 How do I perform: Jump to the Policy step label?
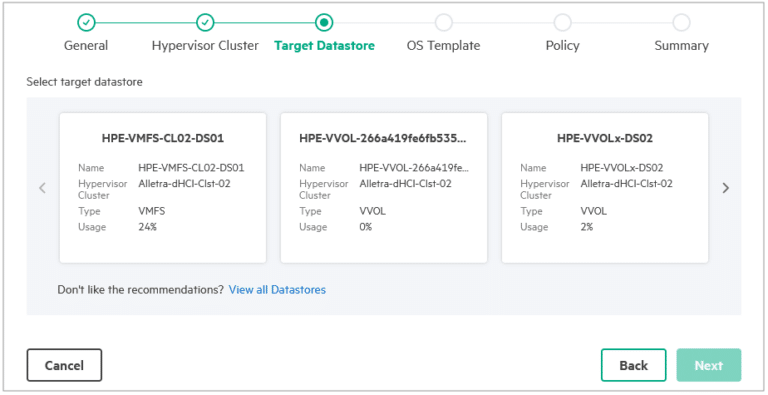(562, 46)
